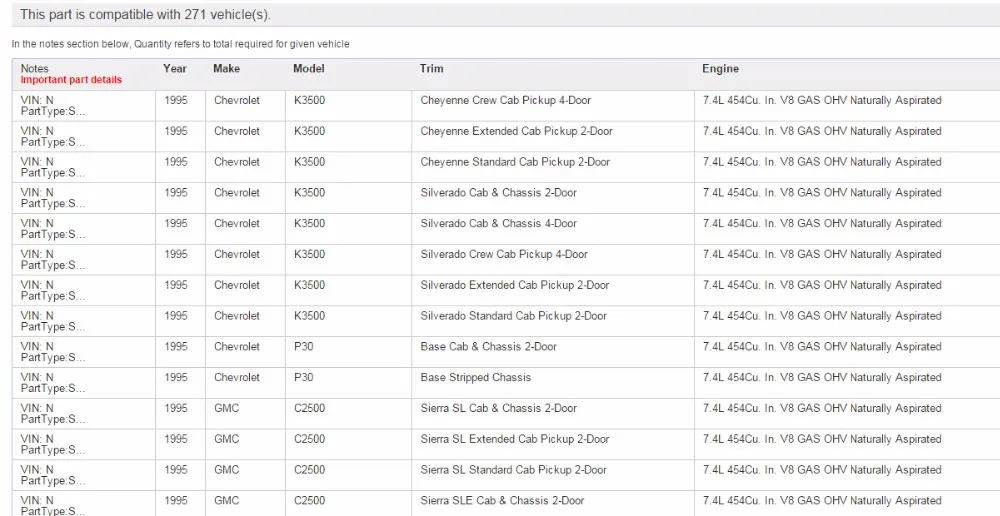
Task: Click the Year column header
Action: pos(175,68)
